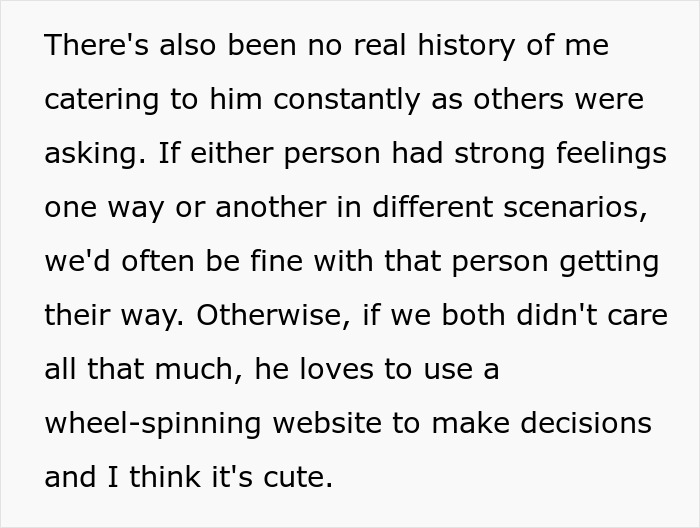The image size is (700, 528).
Task: Click the phrase 'their way.'
Action: [x=113, y=316]
